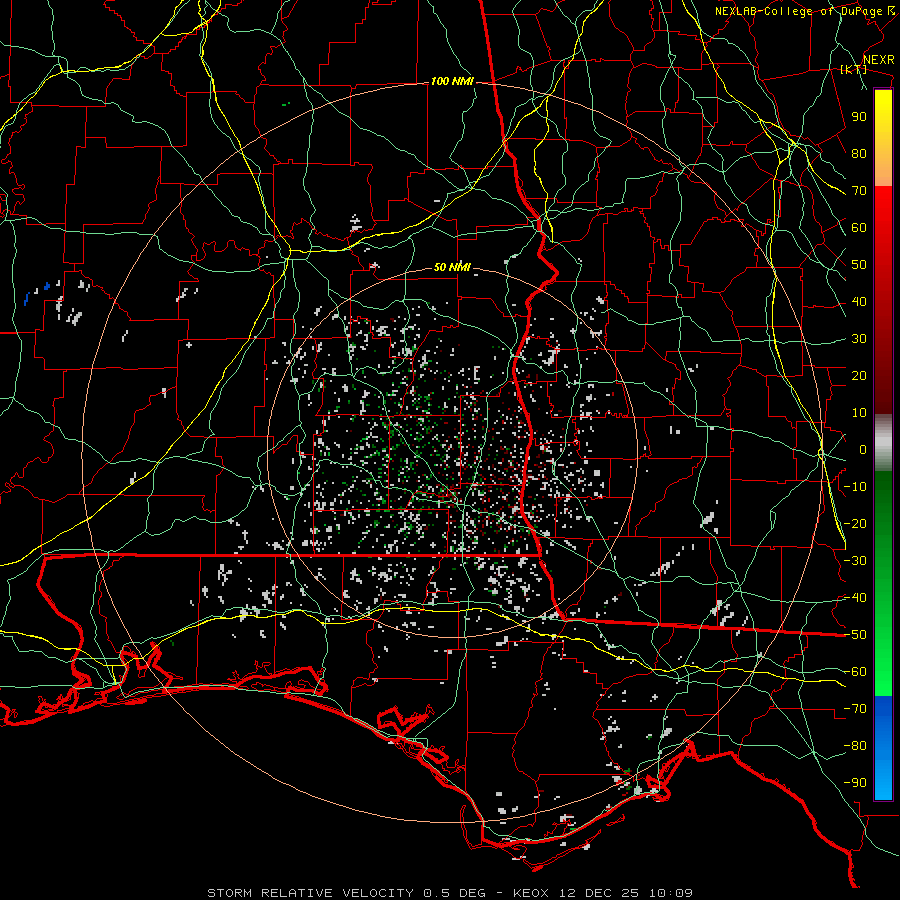900x900 pixels.
Task: Select the -50 value on the velocity scale
Action: (855, 635)
